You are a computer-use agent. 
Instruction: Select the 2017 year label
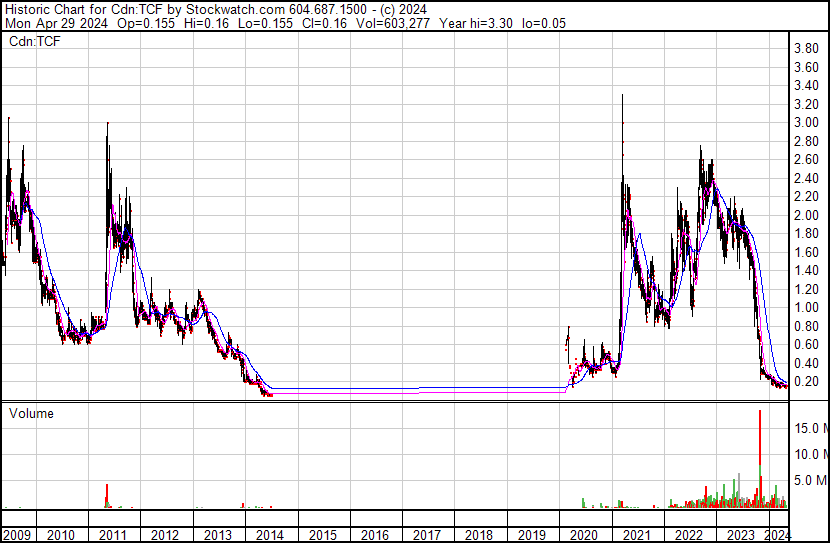[x=427, y=535]
